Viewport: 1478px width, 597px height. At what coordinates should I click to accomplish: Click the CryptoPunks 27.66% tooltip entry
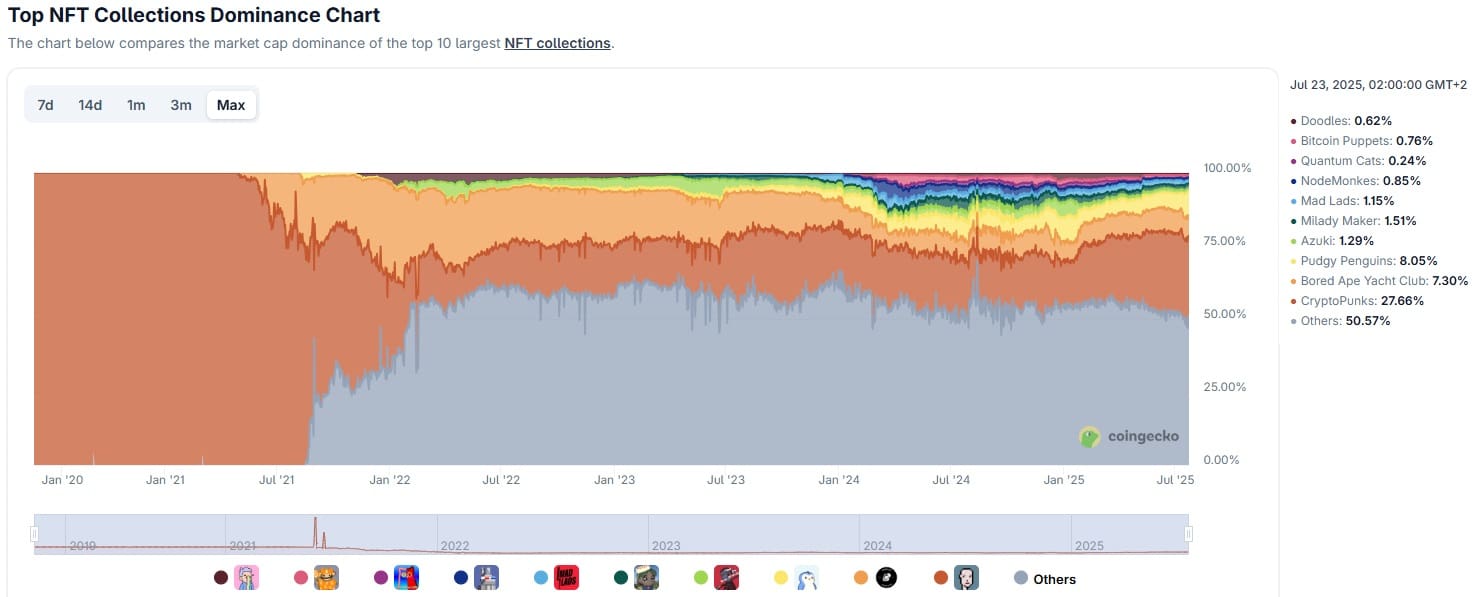coord(1357,301)
